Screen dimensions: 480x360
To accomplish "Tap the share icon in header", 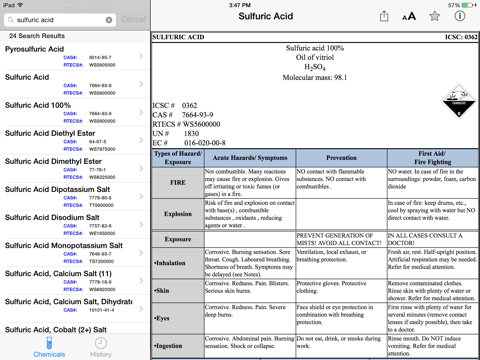I will [384, 16].
